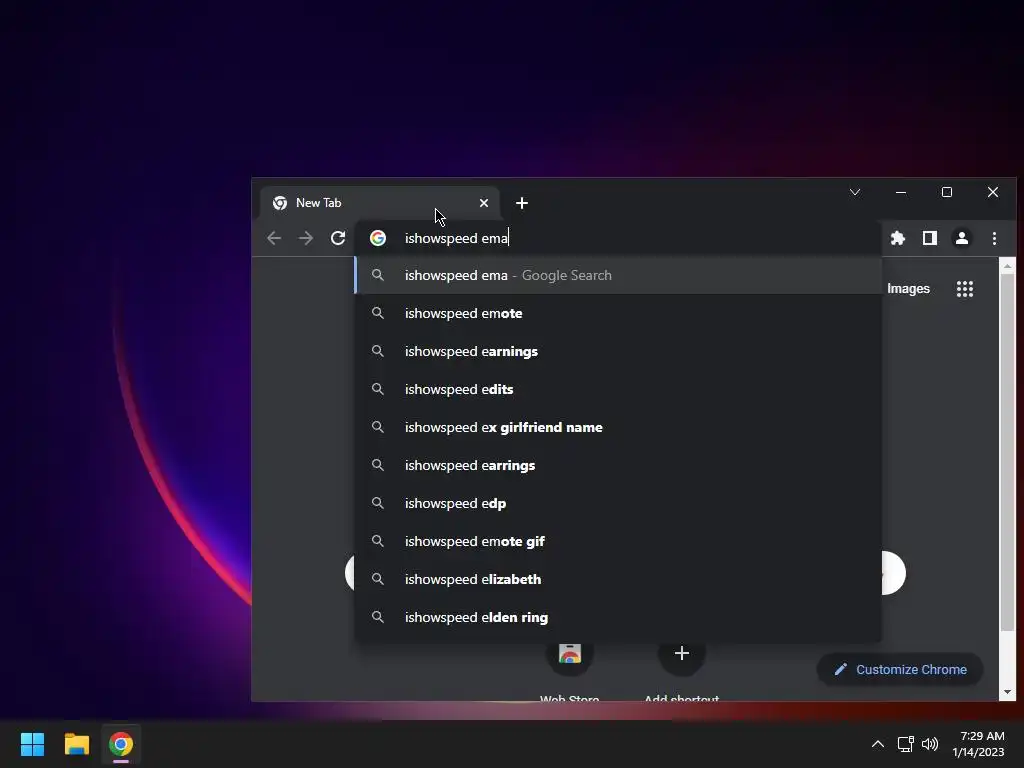Click the Chrome taskbar icon
This screenshot has width=1024, height=768.
tap(121, 744)
